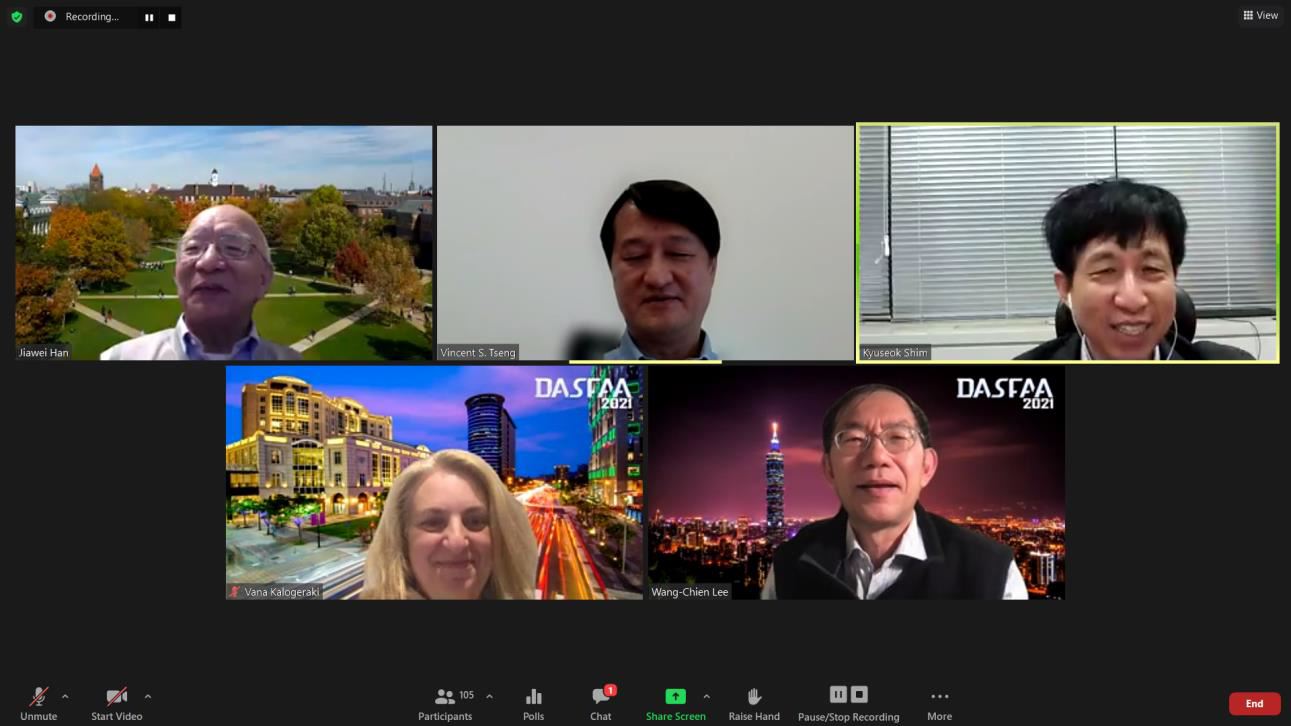Expand the arrow beside Participants
Screen dimensions: 1291x726
[x=489, y=696]
